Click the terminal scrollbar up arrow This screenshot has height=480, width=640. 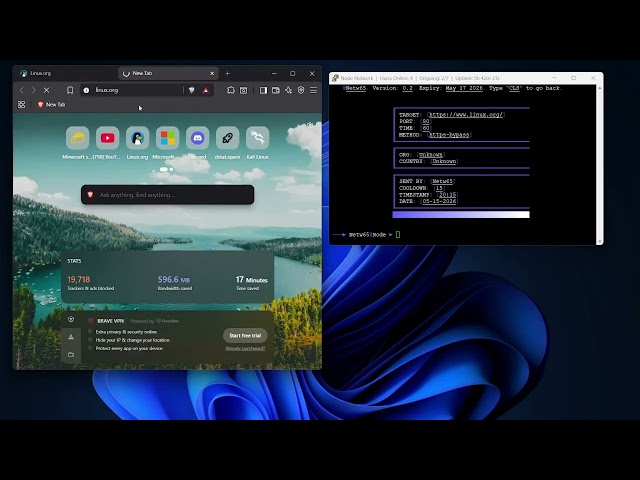coord(600,88)
